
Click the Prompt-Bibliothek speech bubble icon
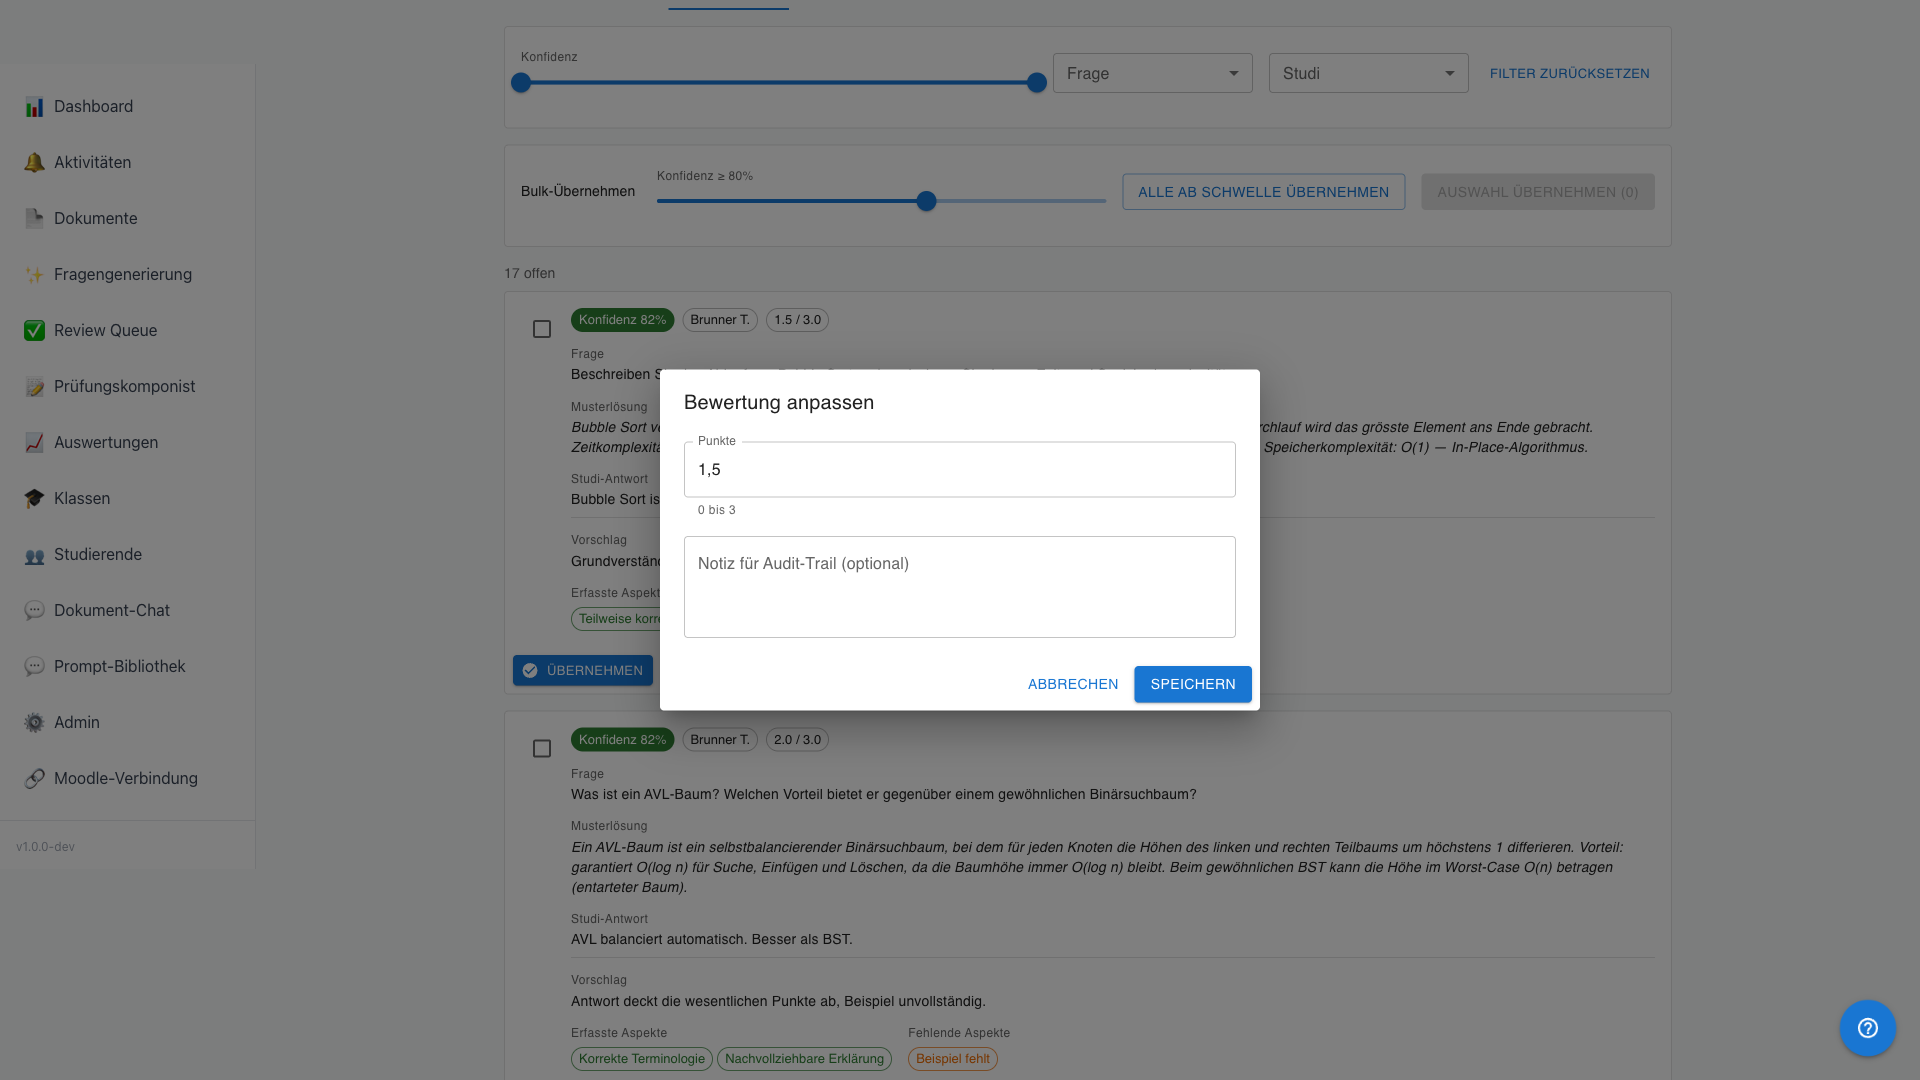click(x=34, y=667)
